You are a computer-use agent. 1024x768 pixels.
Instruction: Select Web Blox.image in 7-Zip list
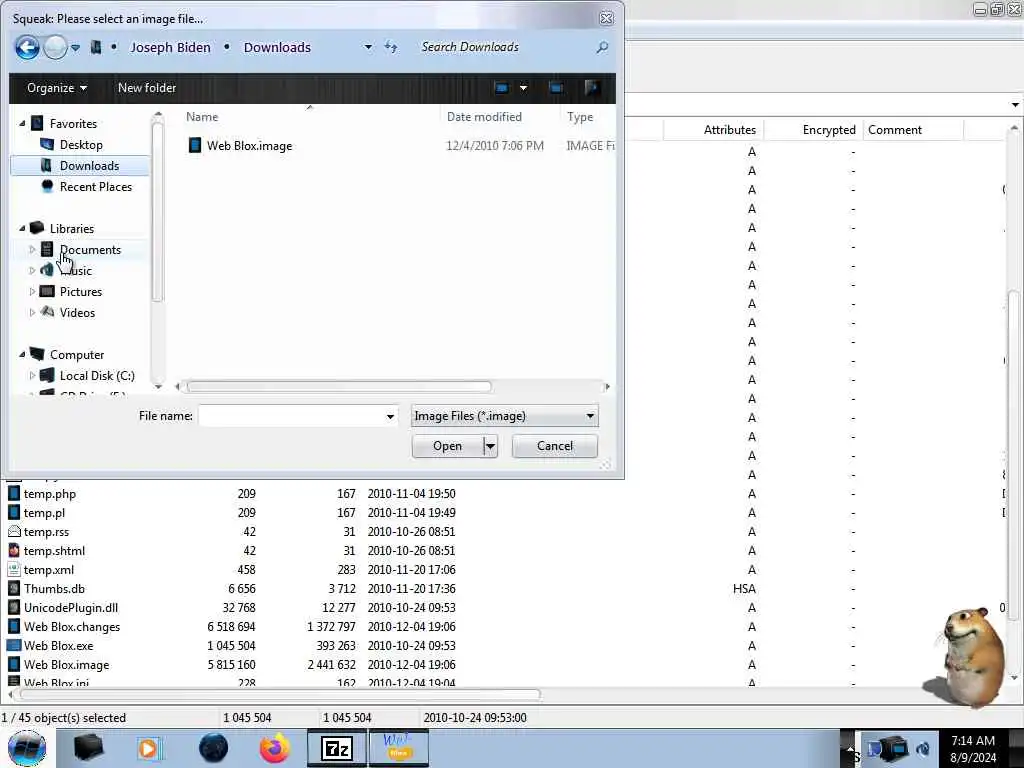coord(67,664)
